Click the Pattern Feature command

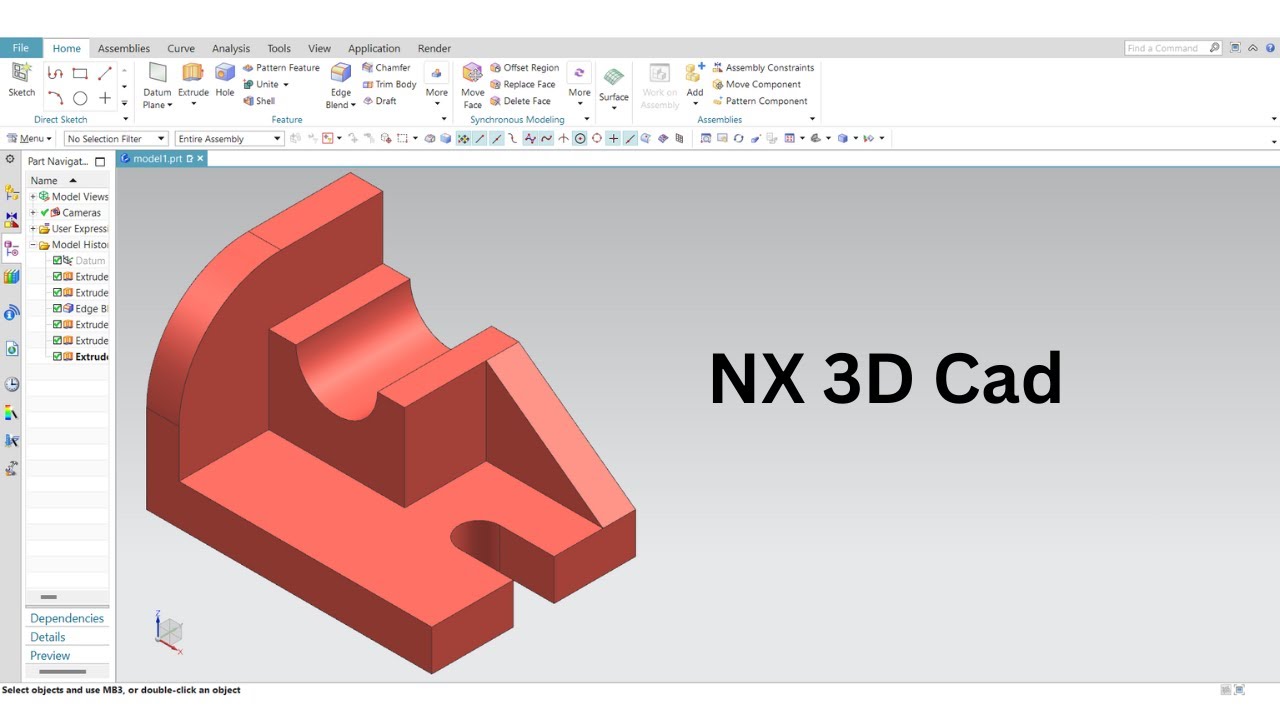click(x=281, y=68)
